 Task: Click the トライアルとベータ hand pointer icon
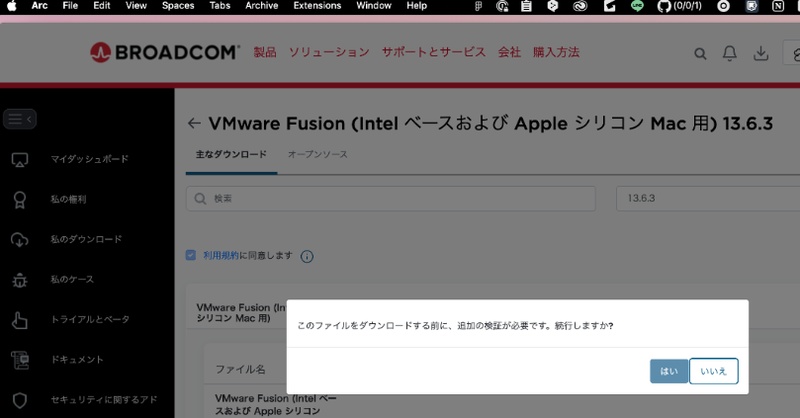click(x=19, y=320)
